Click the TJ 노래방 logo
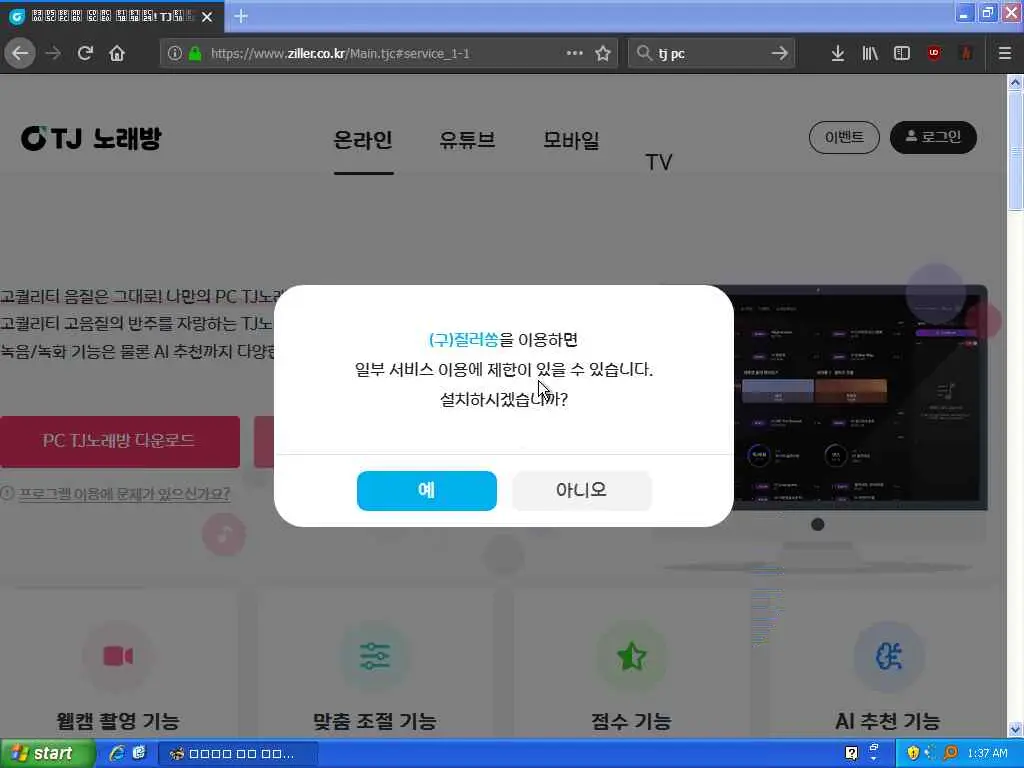Image resolution: width=1024 pixels, height=768 pixels. click(x=91, y=138)
